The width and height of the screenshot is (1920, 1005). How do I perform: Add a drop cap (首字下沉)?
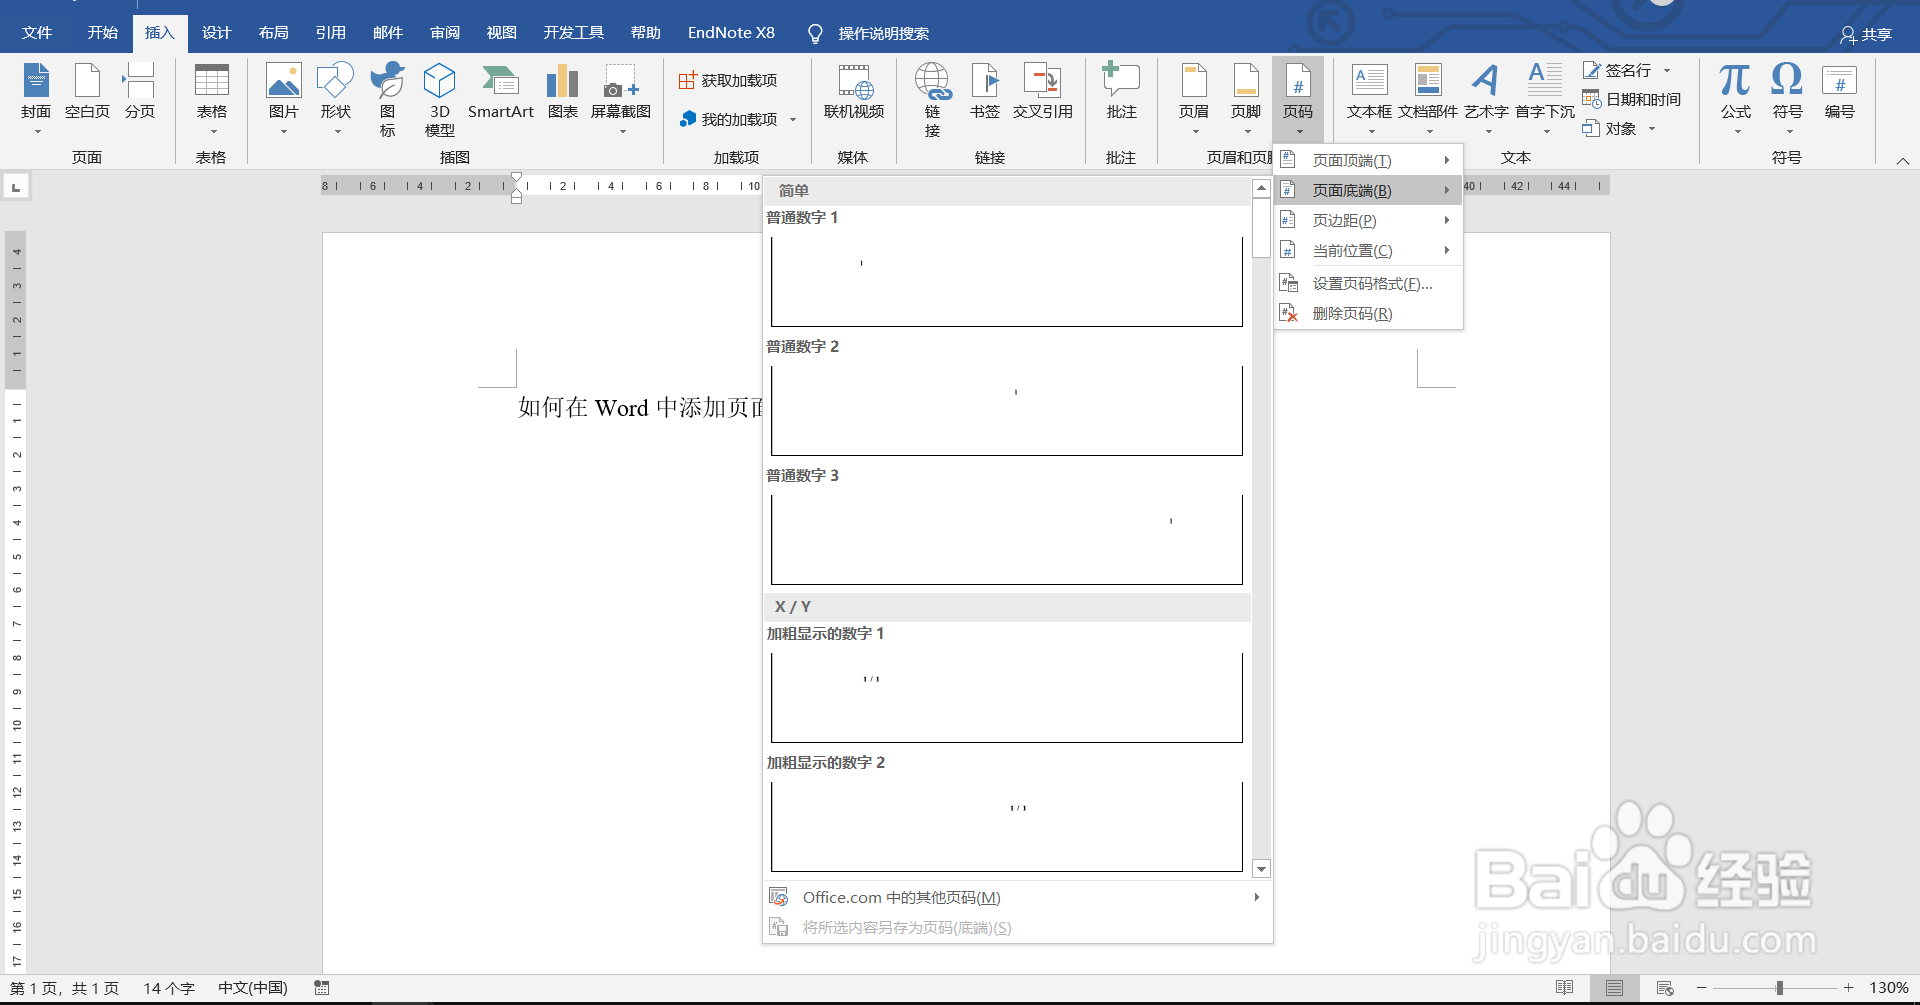(x=1545, y=98)
